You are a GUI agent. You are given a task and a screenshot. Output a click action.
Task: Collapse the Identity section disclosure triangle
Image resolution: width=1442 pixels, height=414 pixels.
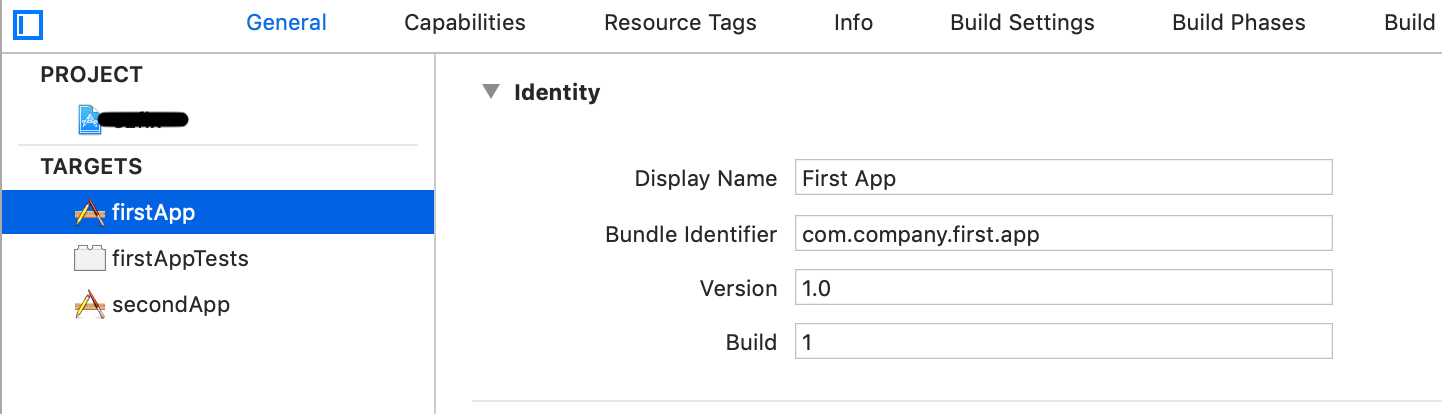490,92
